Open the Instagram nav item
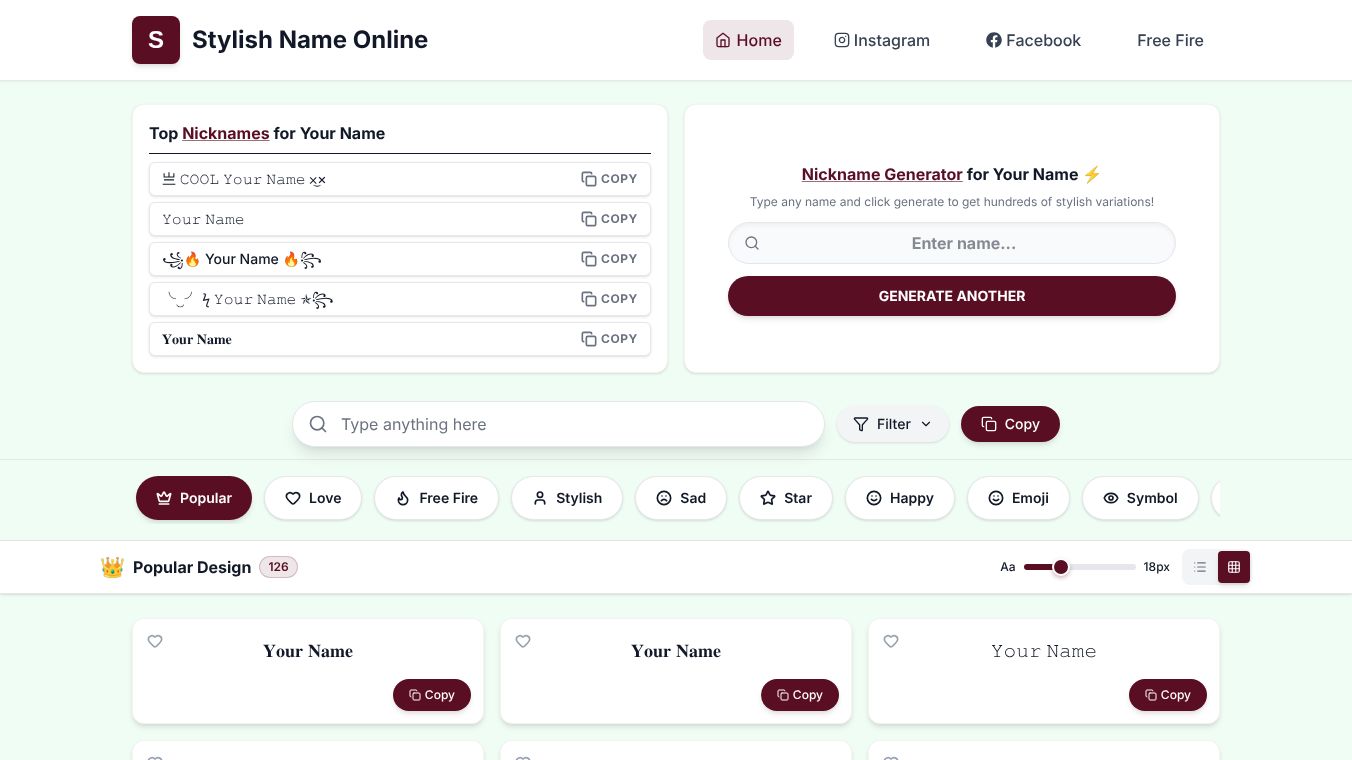Viewport: 1352px width, 760px height. click(882, 40)
